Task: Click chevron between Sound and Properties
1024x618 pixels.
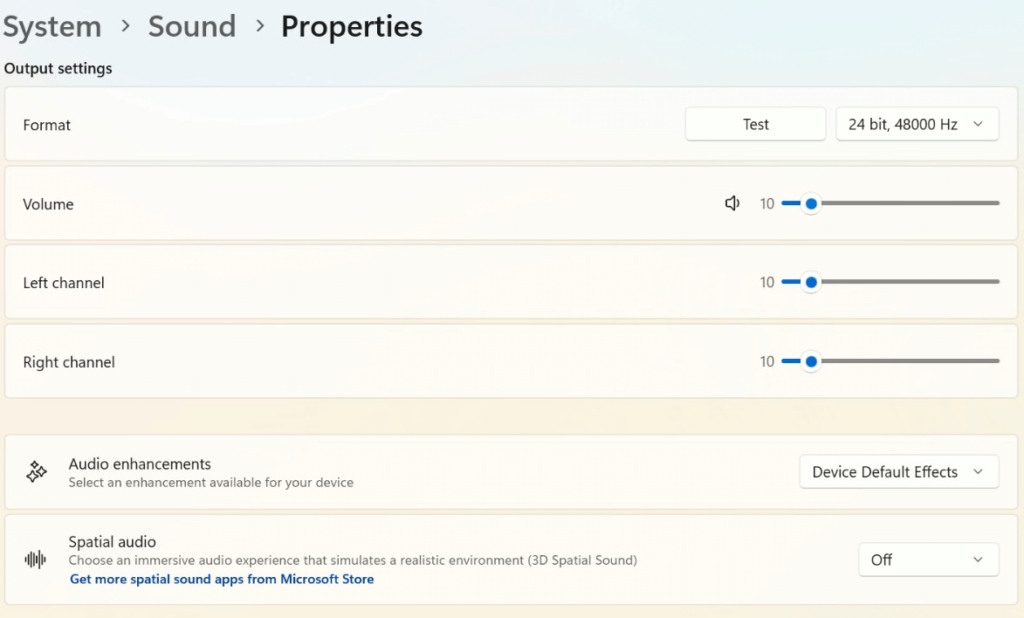Action: pos(260,27)
